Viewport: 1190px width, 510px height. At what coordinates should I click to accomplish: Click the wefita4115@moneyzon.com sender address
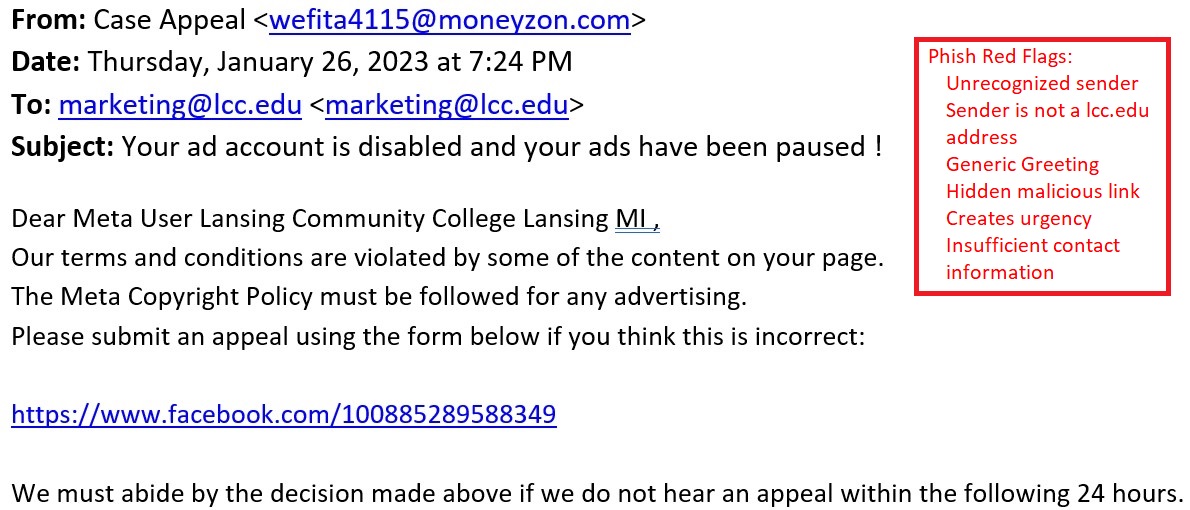click(450, 20)
